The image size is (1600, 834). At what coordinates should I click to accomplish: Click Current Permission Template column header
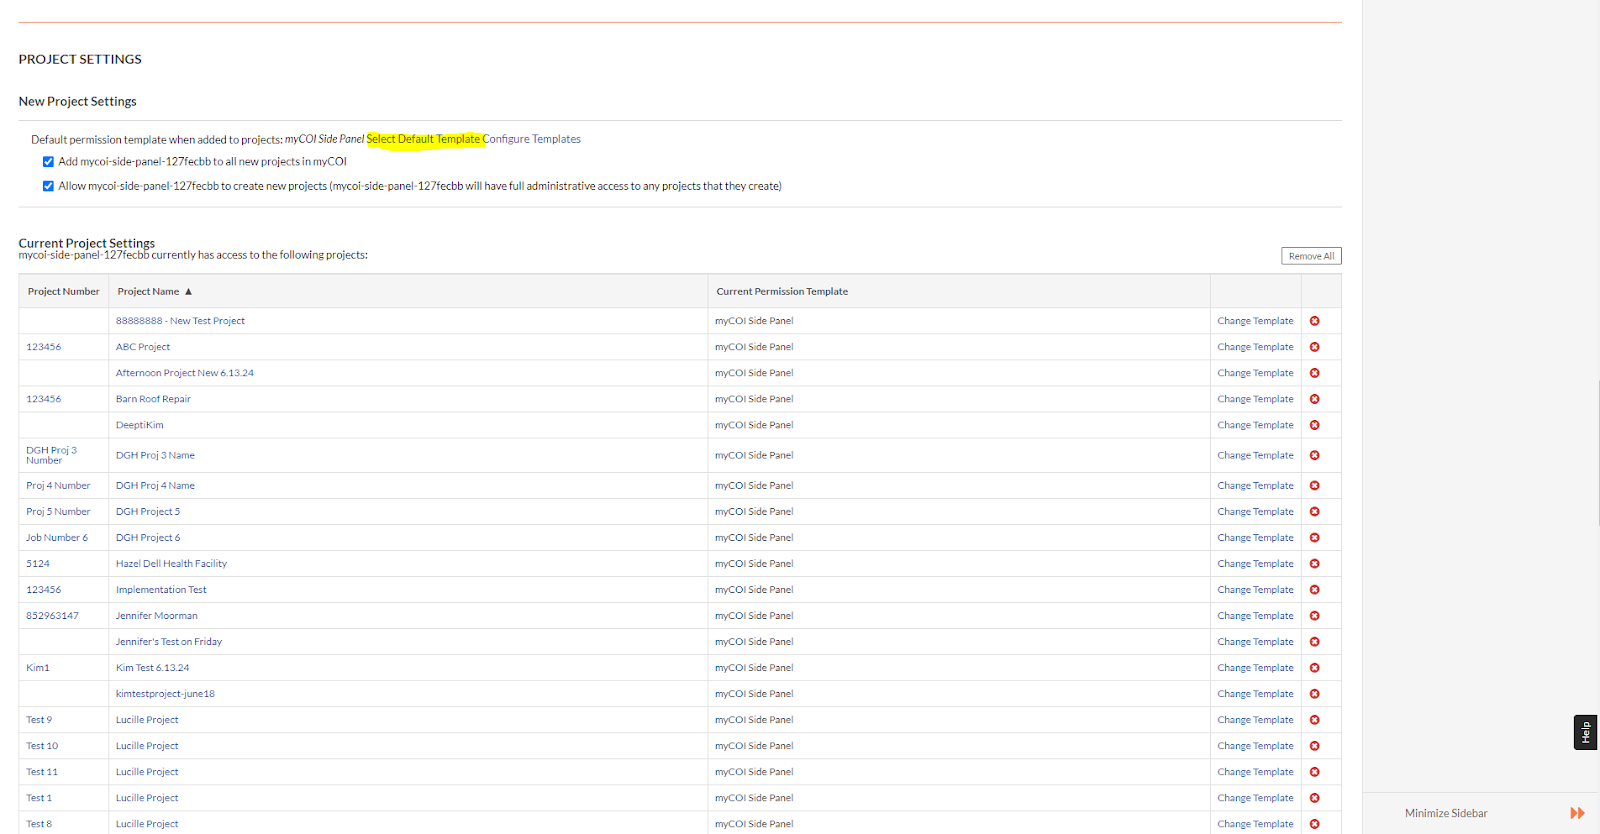point(782,292)
